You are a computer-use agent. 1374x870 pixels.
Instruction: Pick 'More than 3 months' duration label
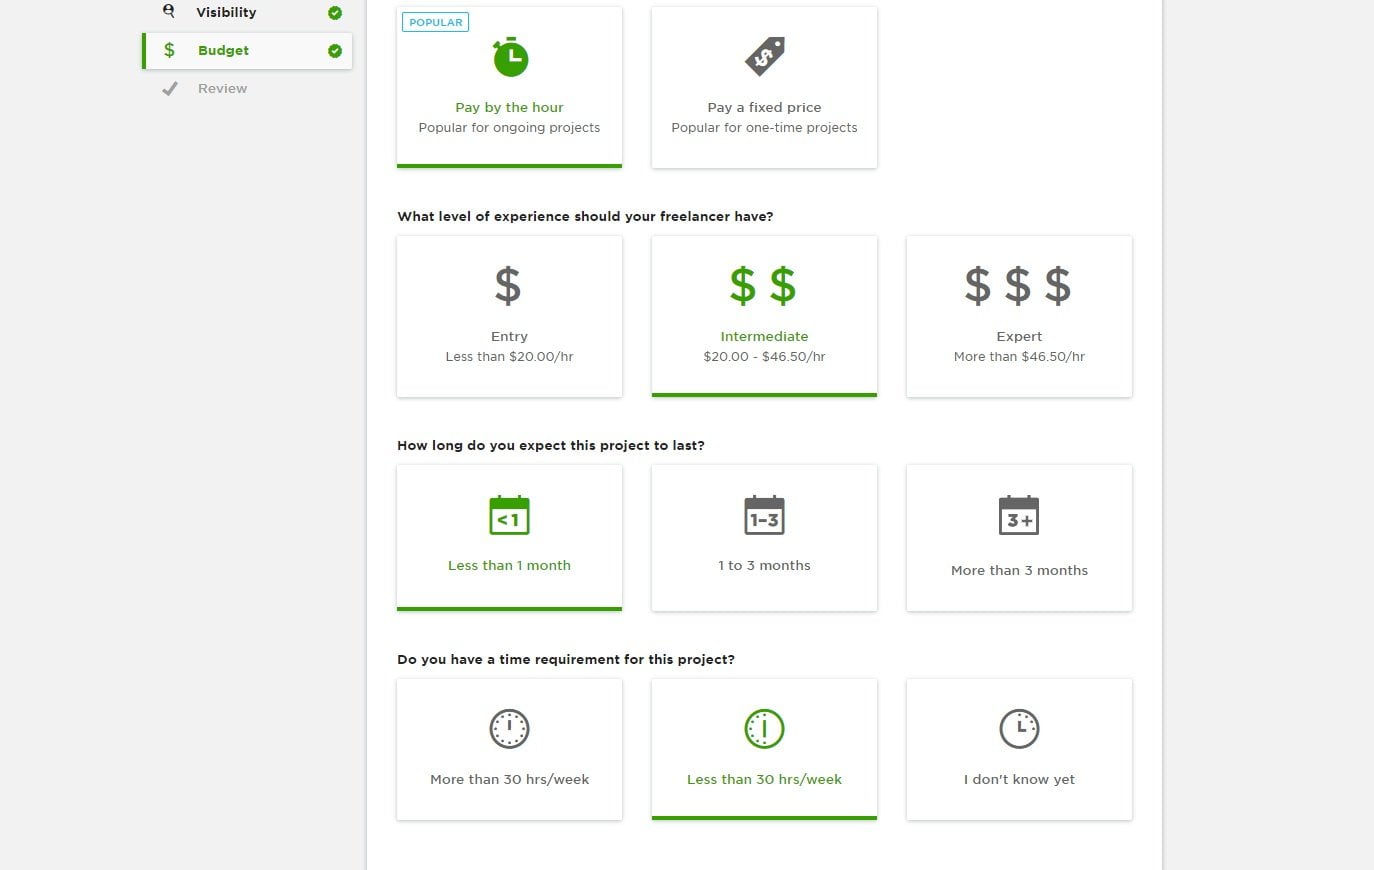click(1019, 571)
